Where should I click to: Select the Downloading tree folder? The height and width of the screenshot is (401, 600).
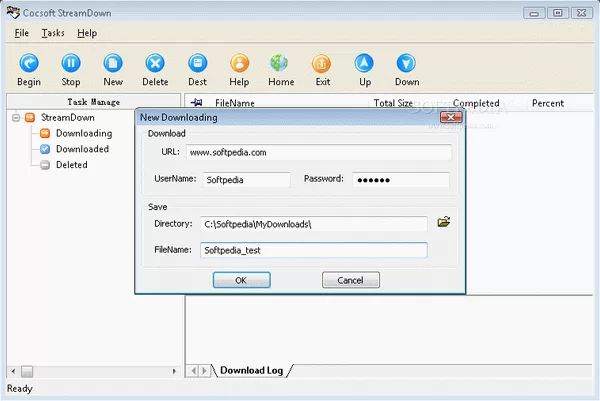tap(77, 133)
